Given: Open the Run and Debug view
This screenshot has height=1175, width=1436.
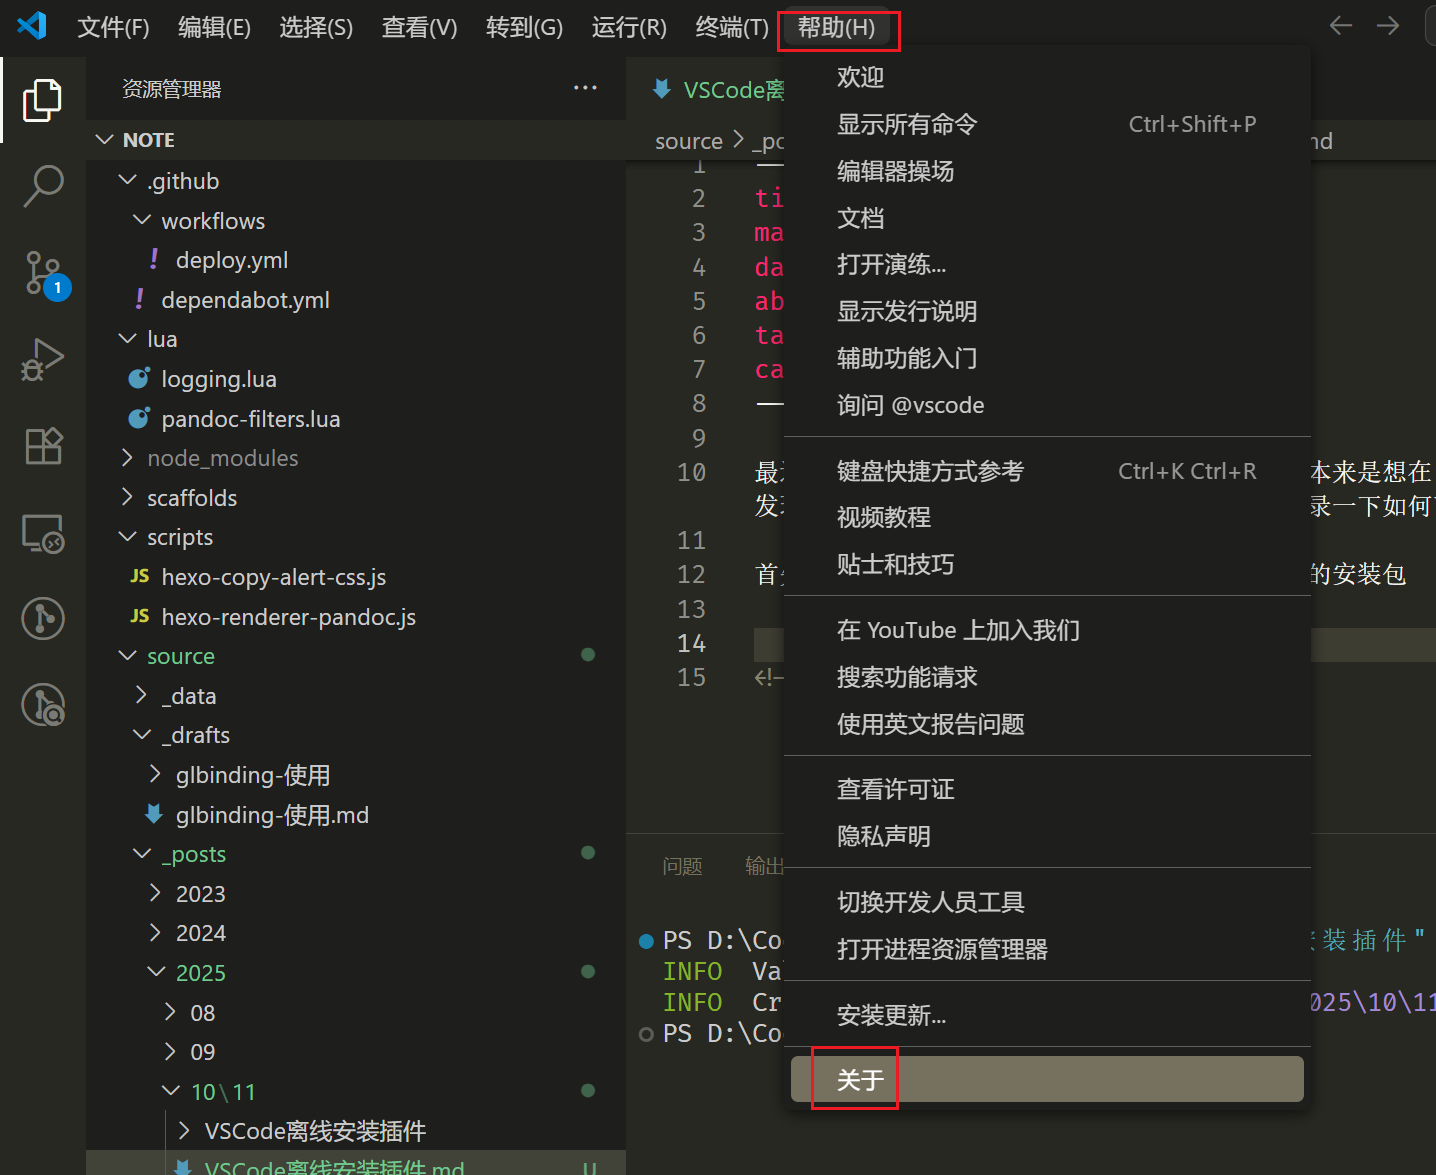Looking at the screenshot, I should point(42,359).
